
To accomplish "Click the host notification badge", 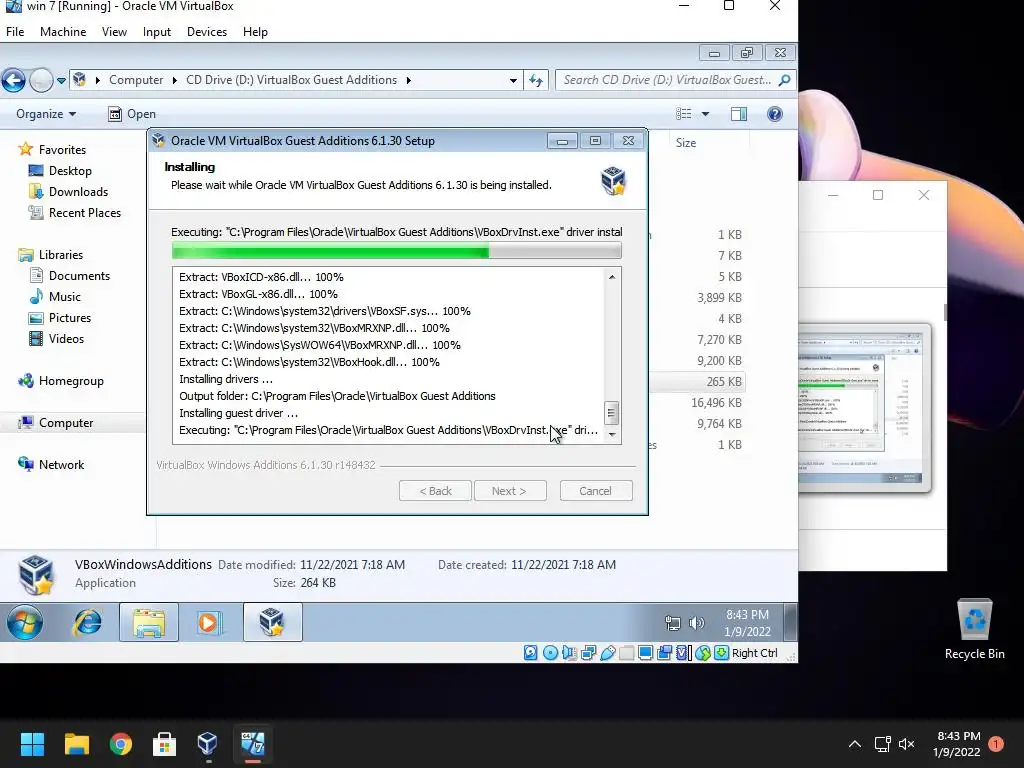I will [996, 744].
